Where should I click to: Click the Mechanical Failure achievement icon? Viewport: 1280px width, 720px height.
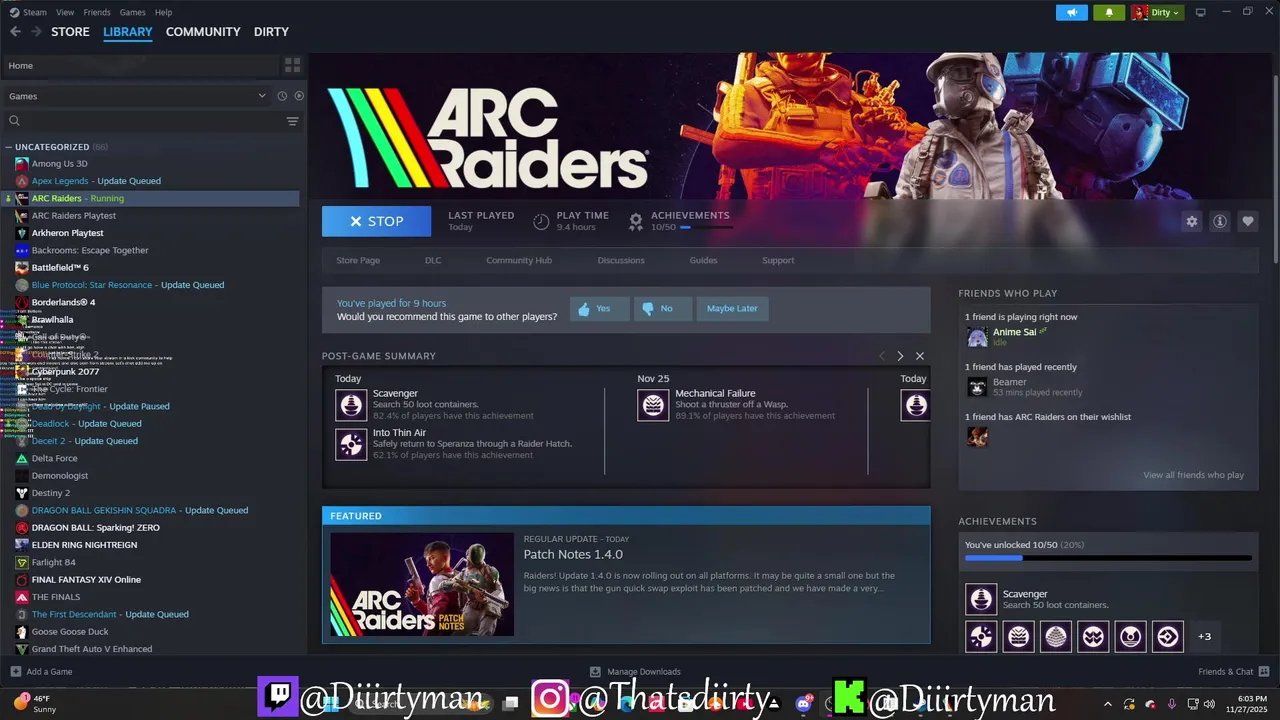pyautogui.click(x=653, y=405)
